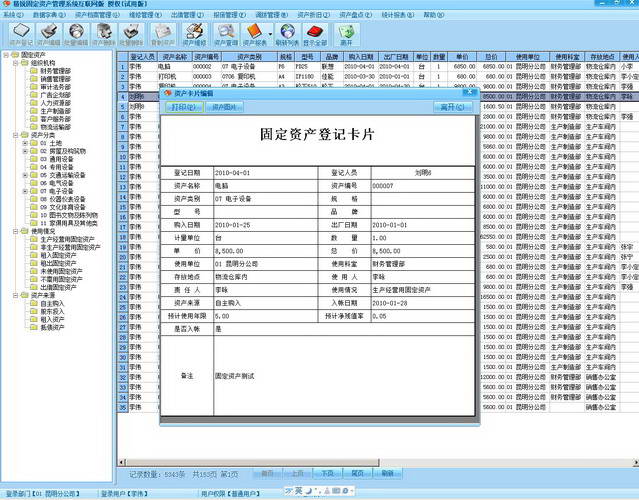Collapse the 资产分类 tree node
Screen dimensions: 639x500
(15, 135)
